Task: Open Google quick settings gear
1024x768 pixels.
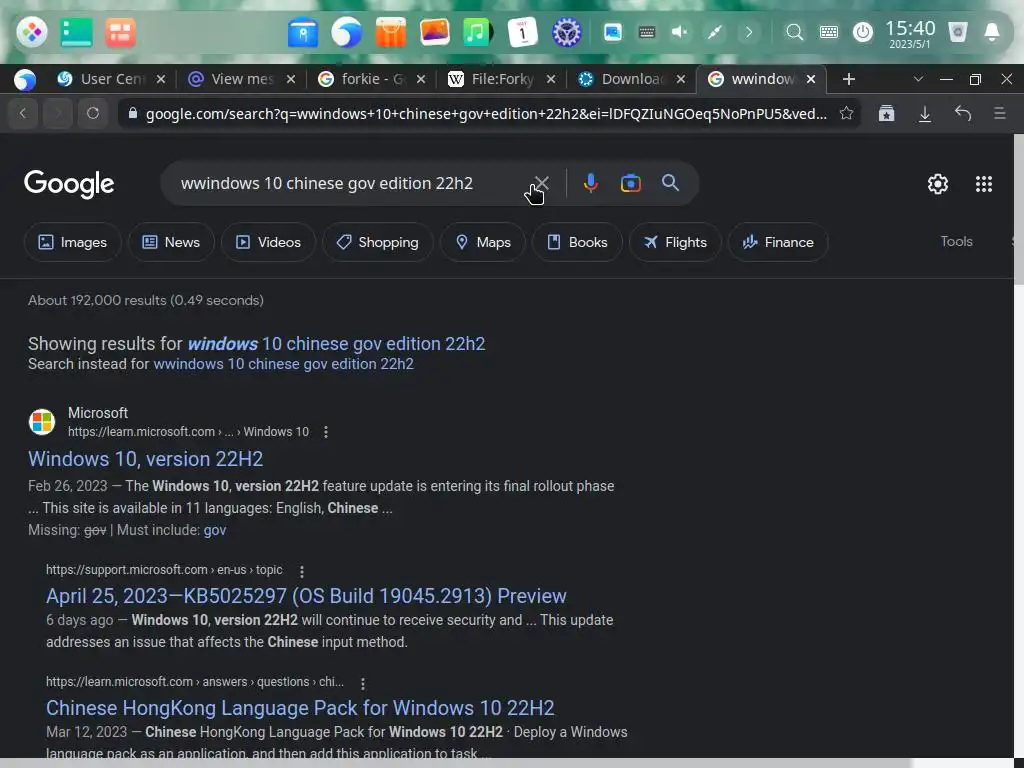Action: coord(938,184)
